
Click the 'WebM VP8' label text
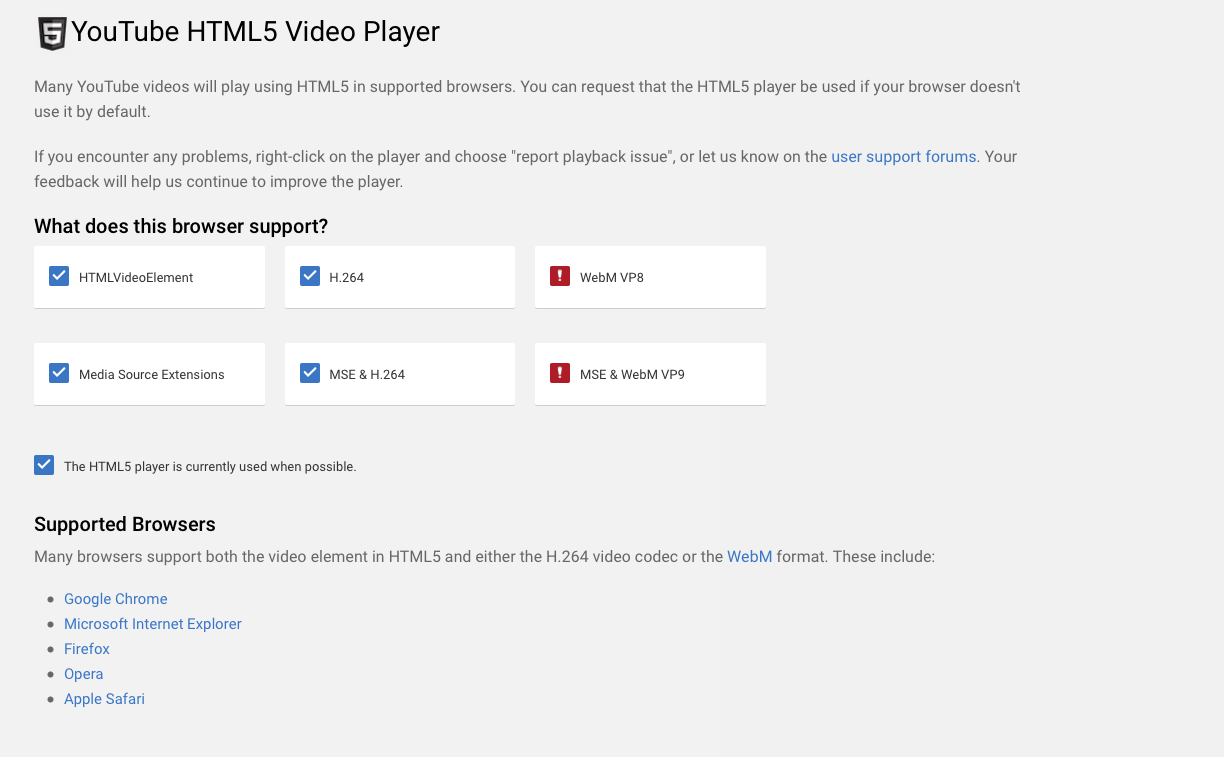click(612, 278)
